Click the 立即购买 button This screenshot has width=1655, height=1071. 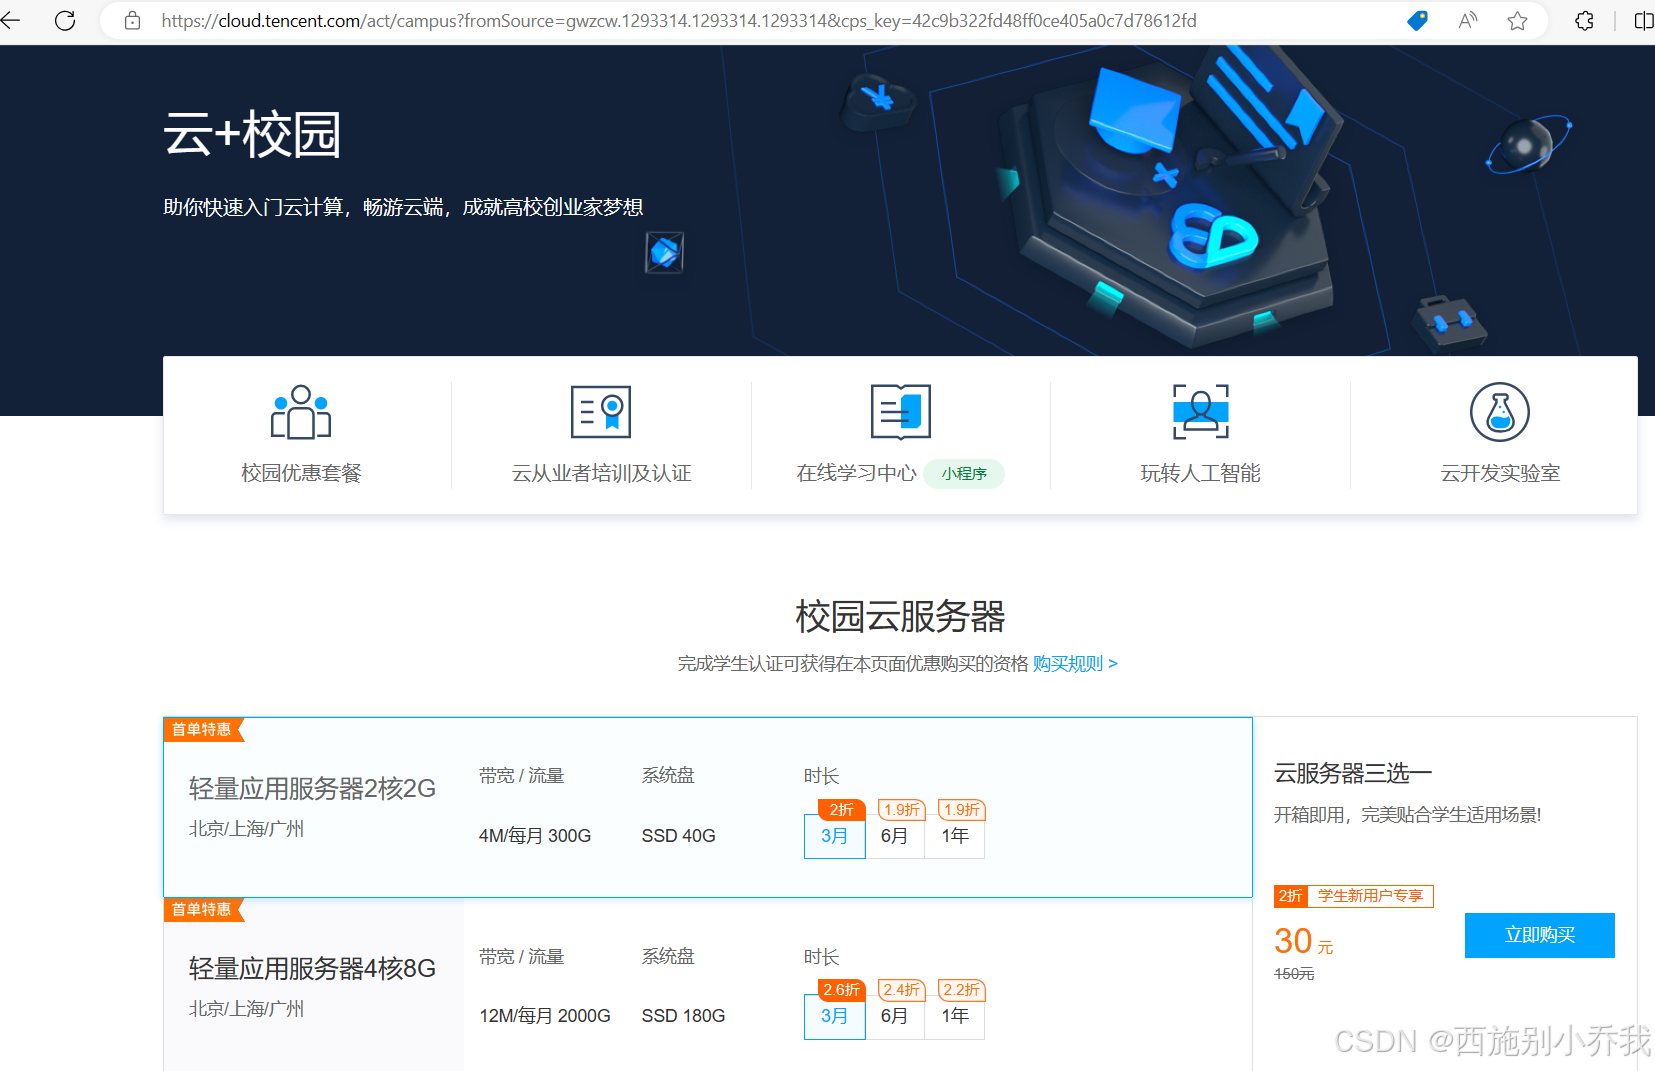1540,935
